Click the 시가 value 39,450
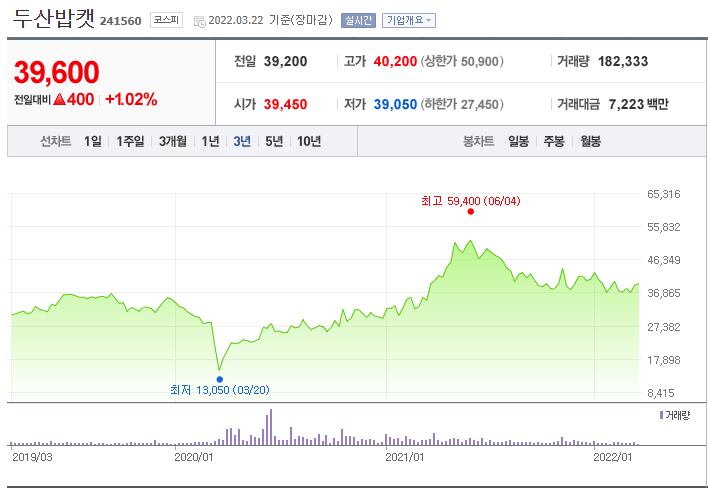Image resolution: width=708 pixels, height=488 pixels. coord(285,104)
